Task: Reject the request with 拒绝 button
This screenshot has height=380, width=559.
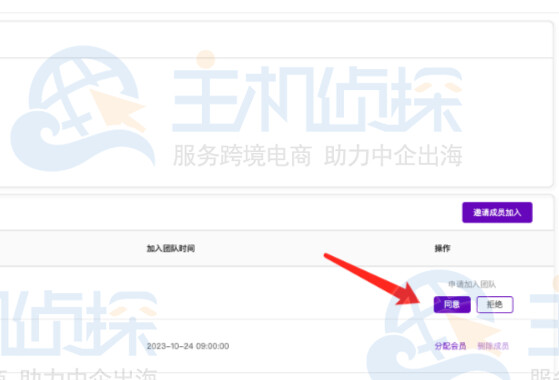Action: tap(495, 304)
